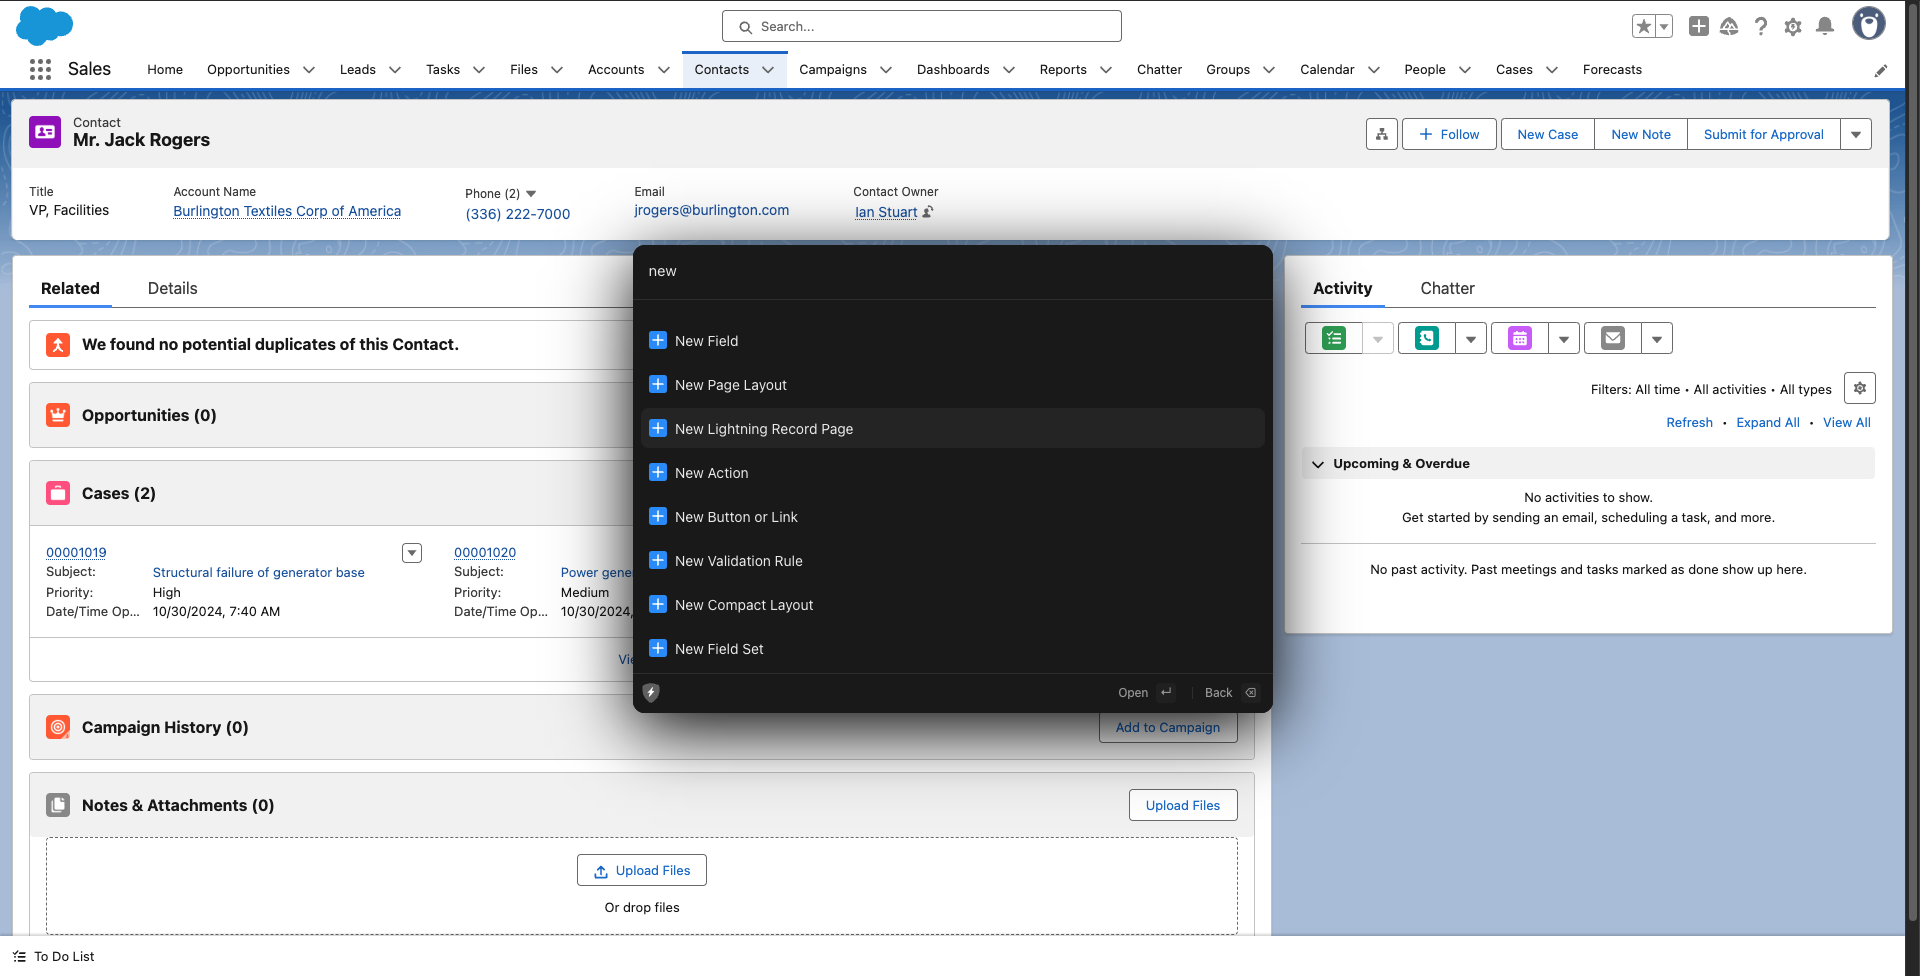1920x976 pixels.
Task: Select the Related tab
Action: (70, 288)
